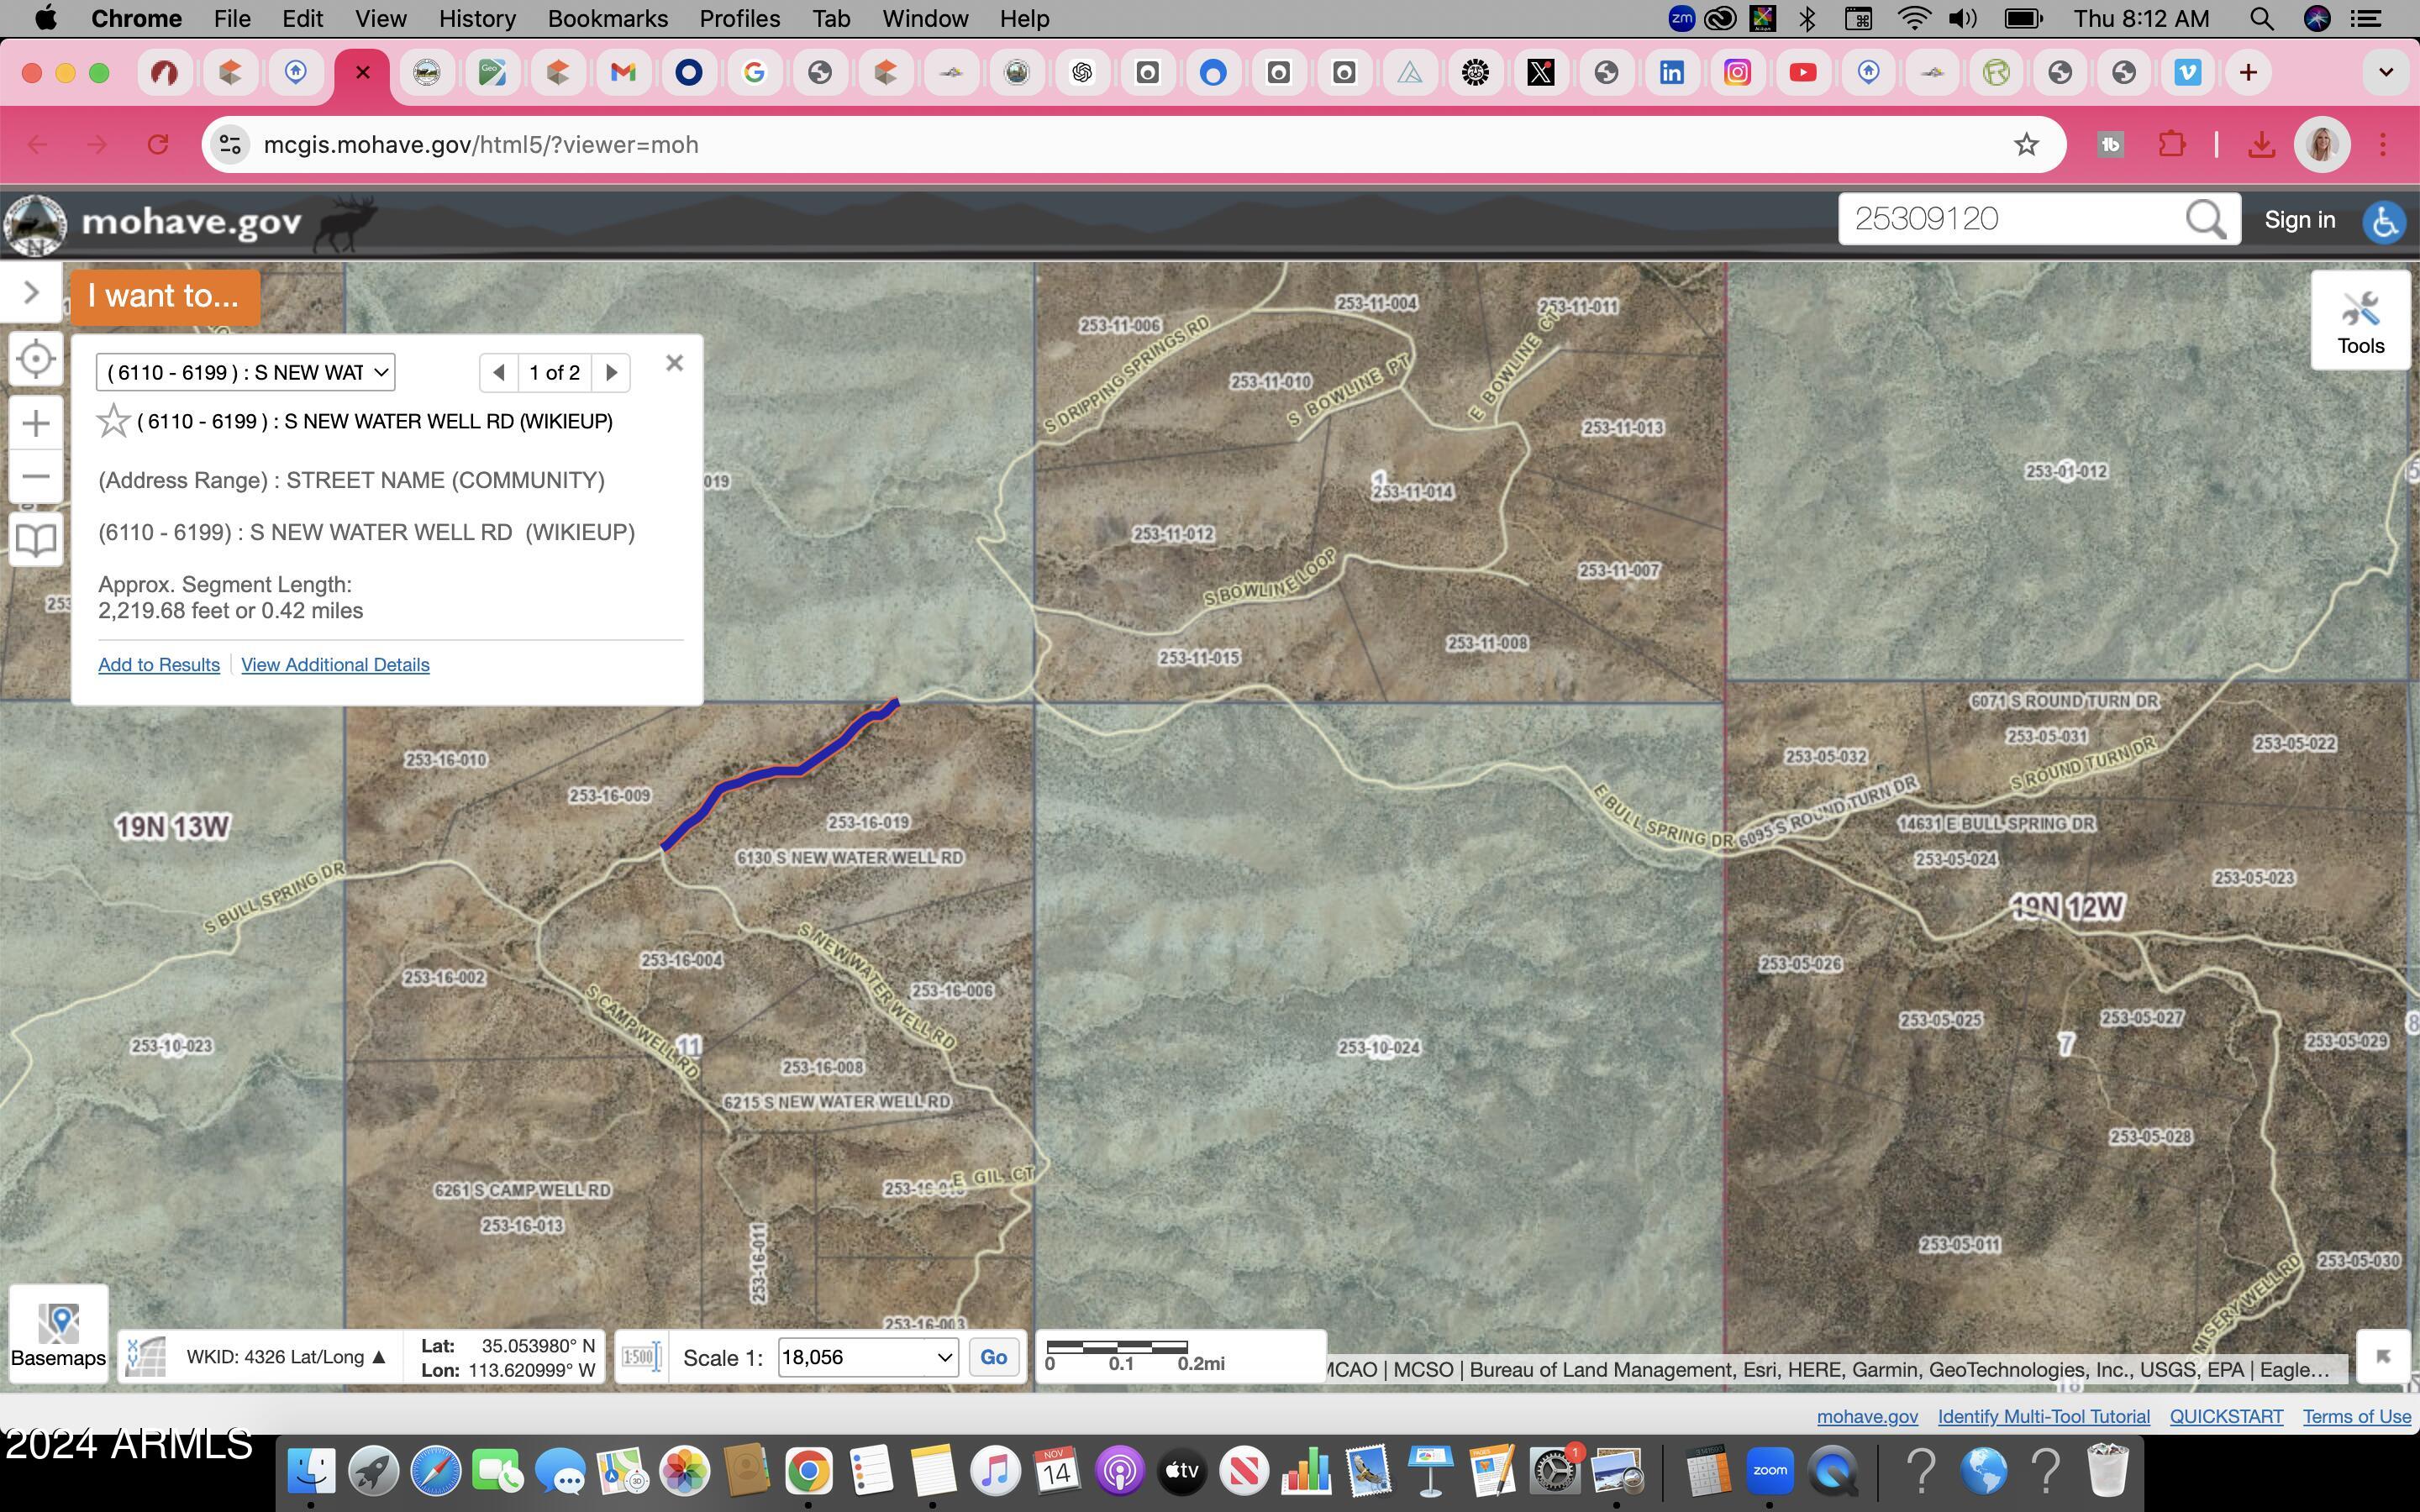Toggle the Lat/Long display triangle

click(378, 1356)
